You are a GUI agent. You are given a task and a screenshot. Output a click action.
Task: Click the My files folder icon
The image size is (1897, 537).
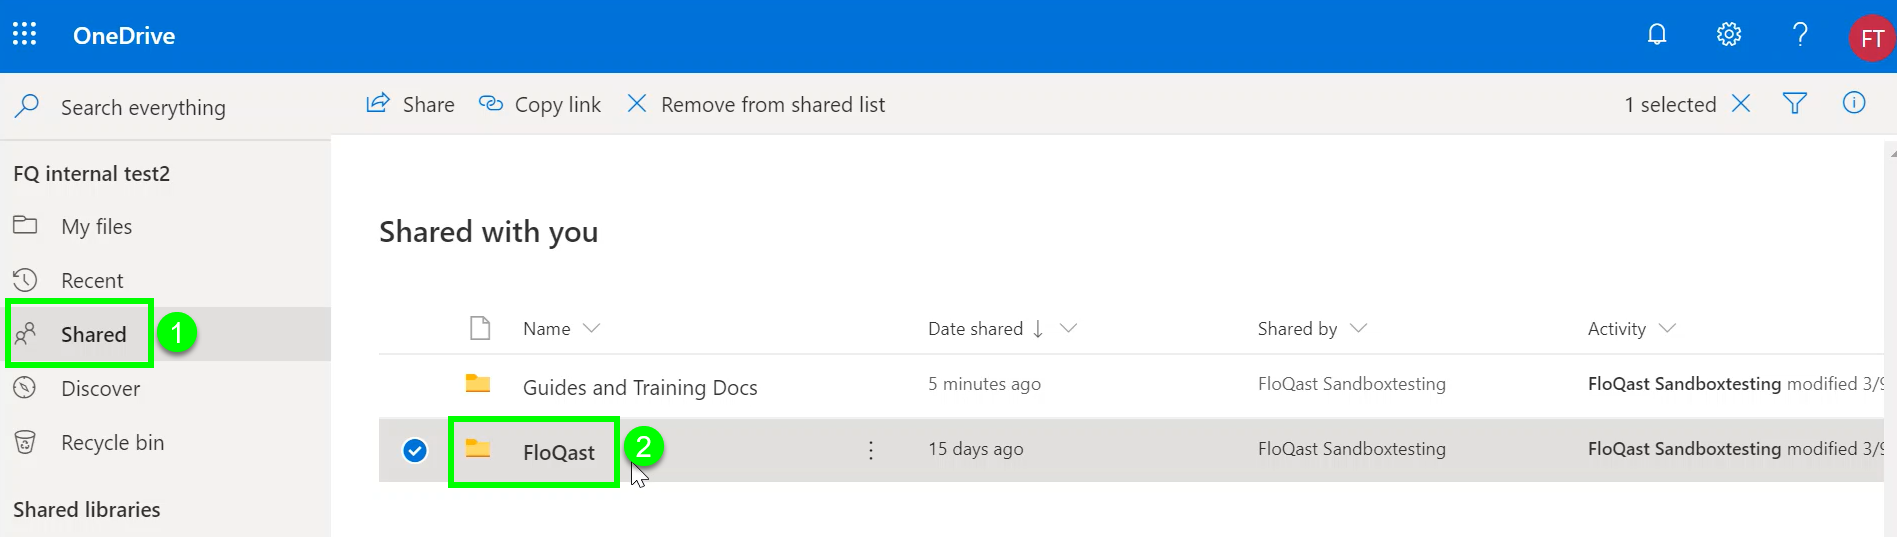coord(25,225)
